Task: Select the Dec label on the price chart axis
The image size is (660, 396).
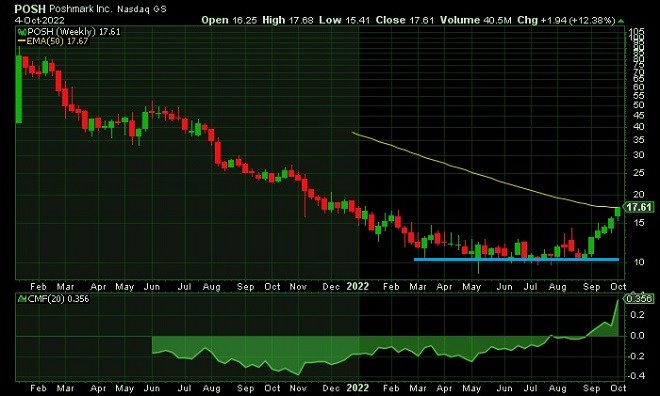Action: (331, 287)
